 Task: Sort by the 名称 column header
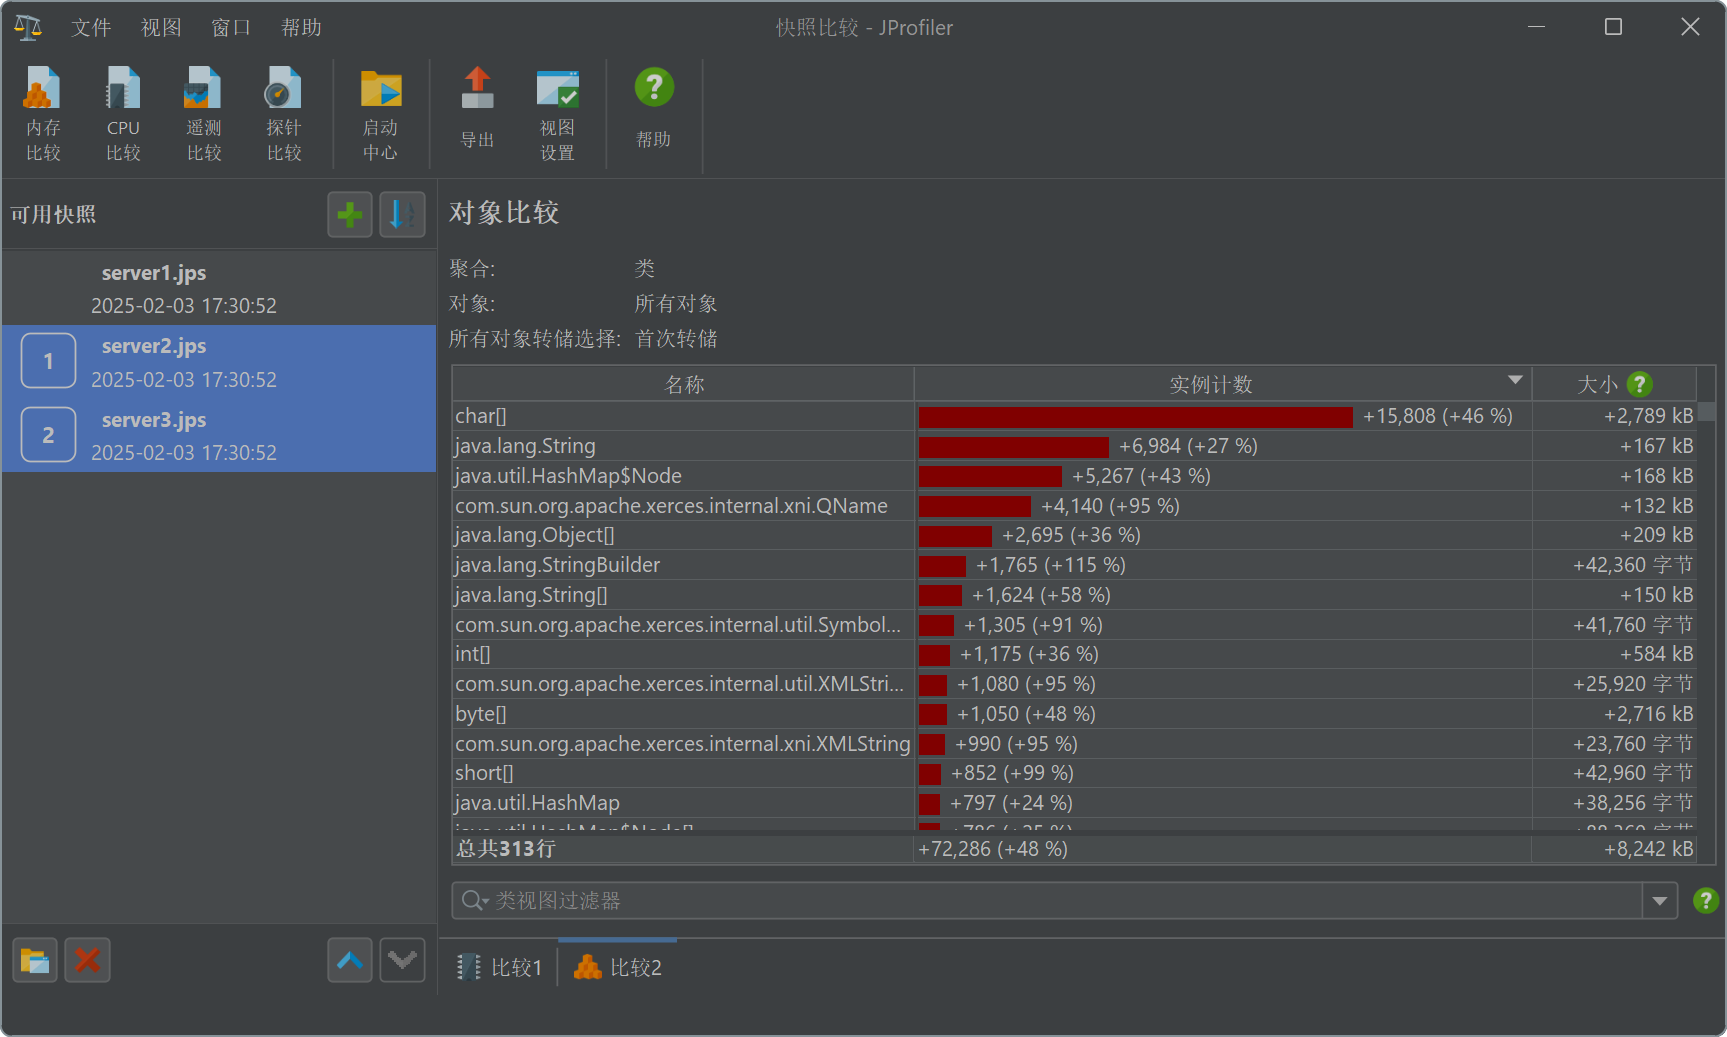tap(684, 384)
